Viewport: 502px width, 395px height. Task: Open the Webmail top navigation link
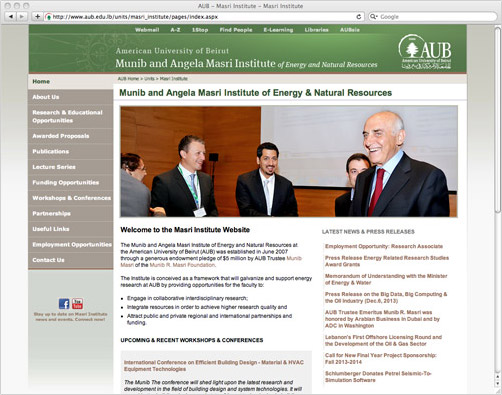click(147, 30)
